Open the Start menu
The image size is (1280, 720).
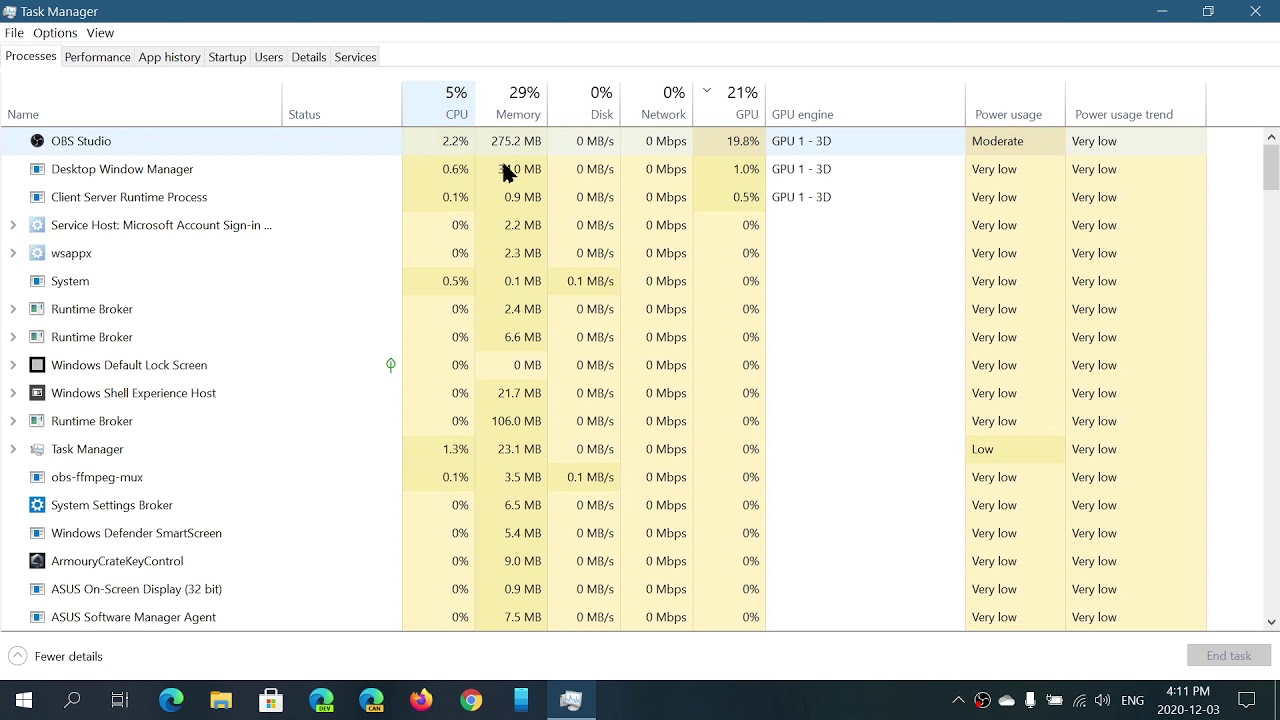[22, 700]
